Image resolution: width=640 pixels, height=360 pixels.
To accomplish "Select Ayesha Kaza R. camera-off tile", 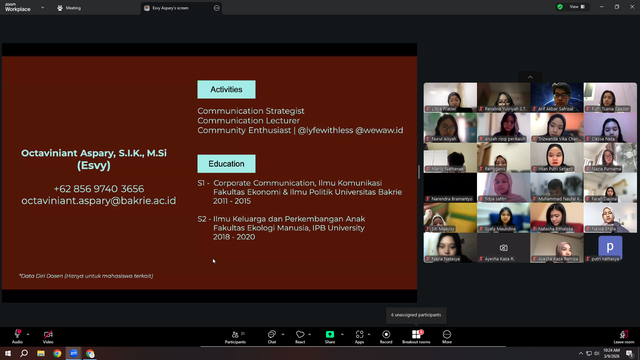I will 504,248.
